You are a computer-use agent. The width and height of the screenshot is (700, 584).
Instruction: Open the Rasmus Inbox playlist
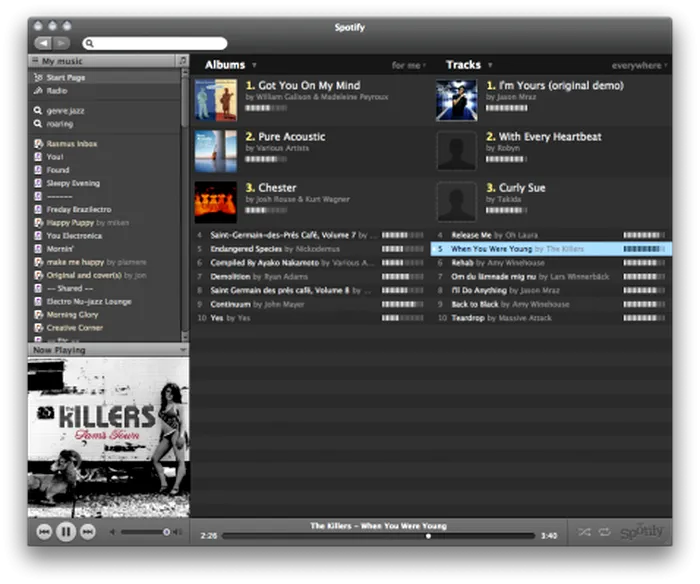[104, 144]
